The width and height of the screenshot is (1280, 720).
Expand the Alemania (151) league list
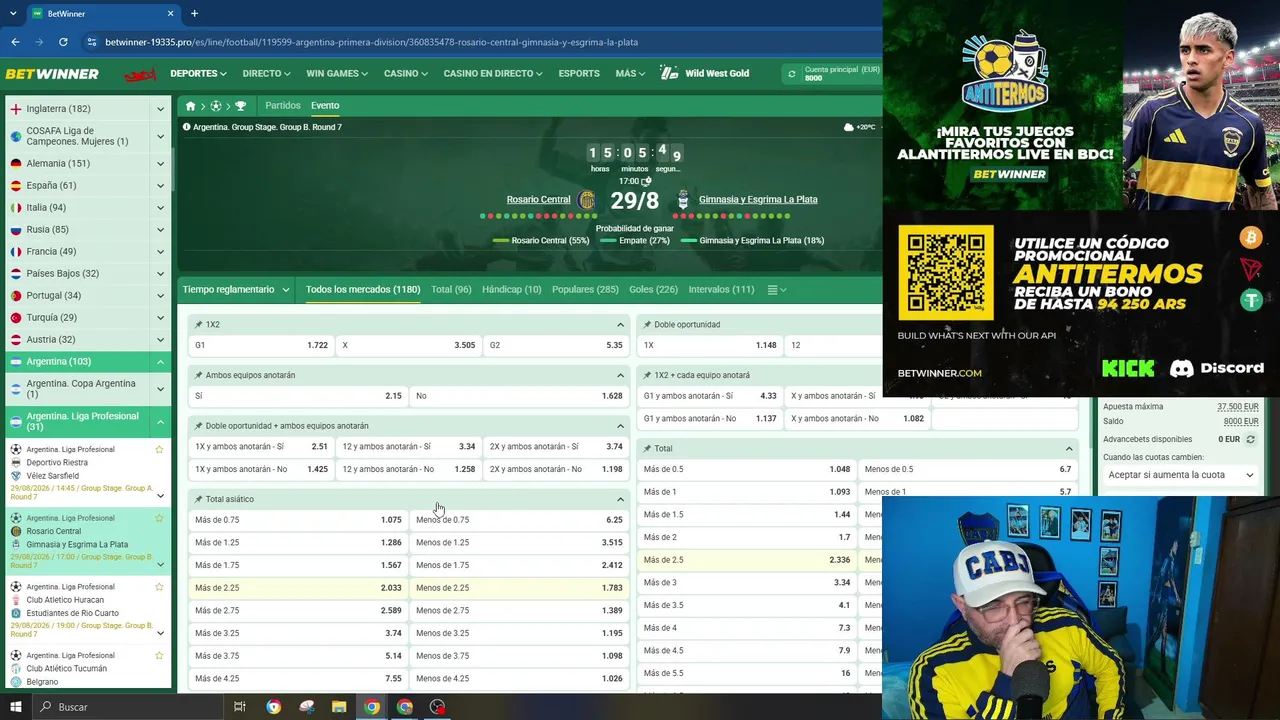[x=160, y=164]
